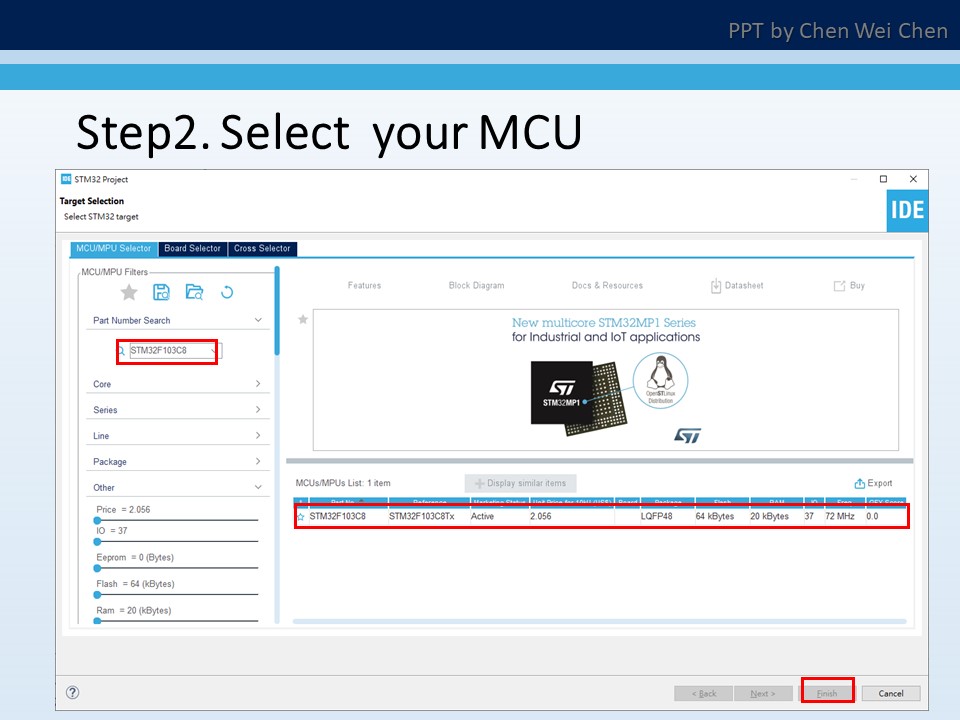
Task: Click the Linux penguin in the banner
Action: click(x=660, y=372)
